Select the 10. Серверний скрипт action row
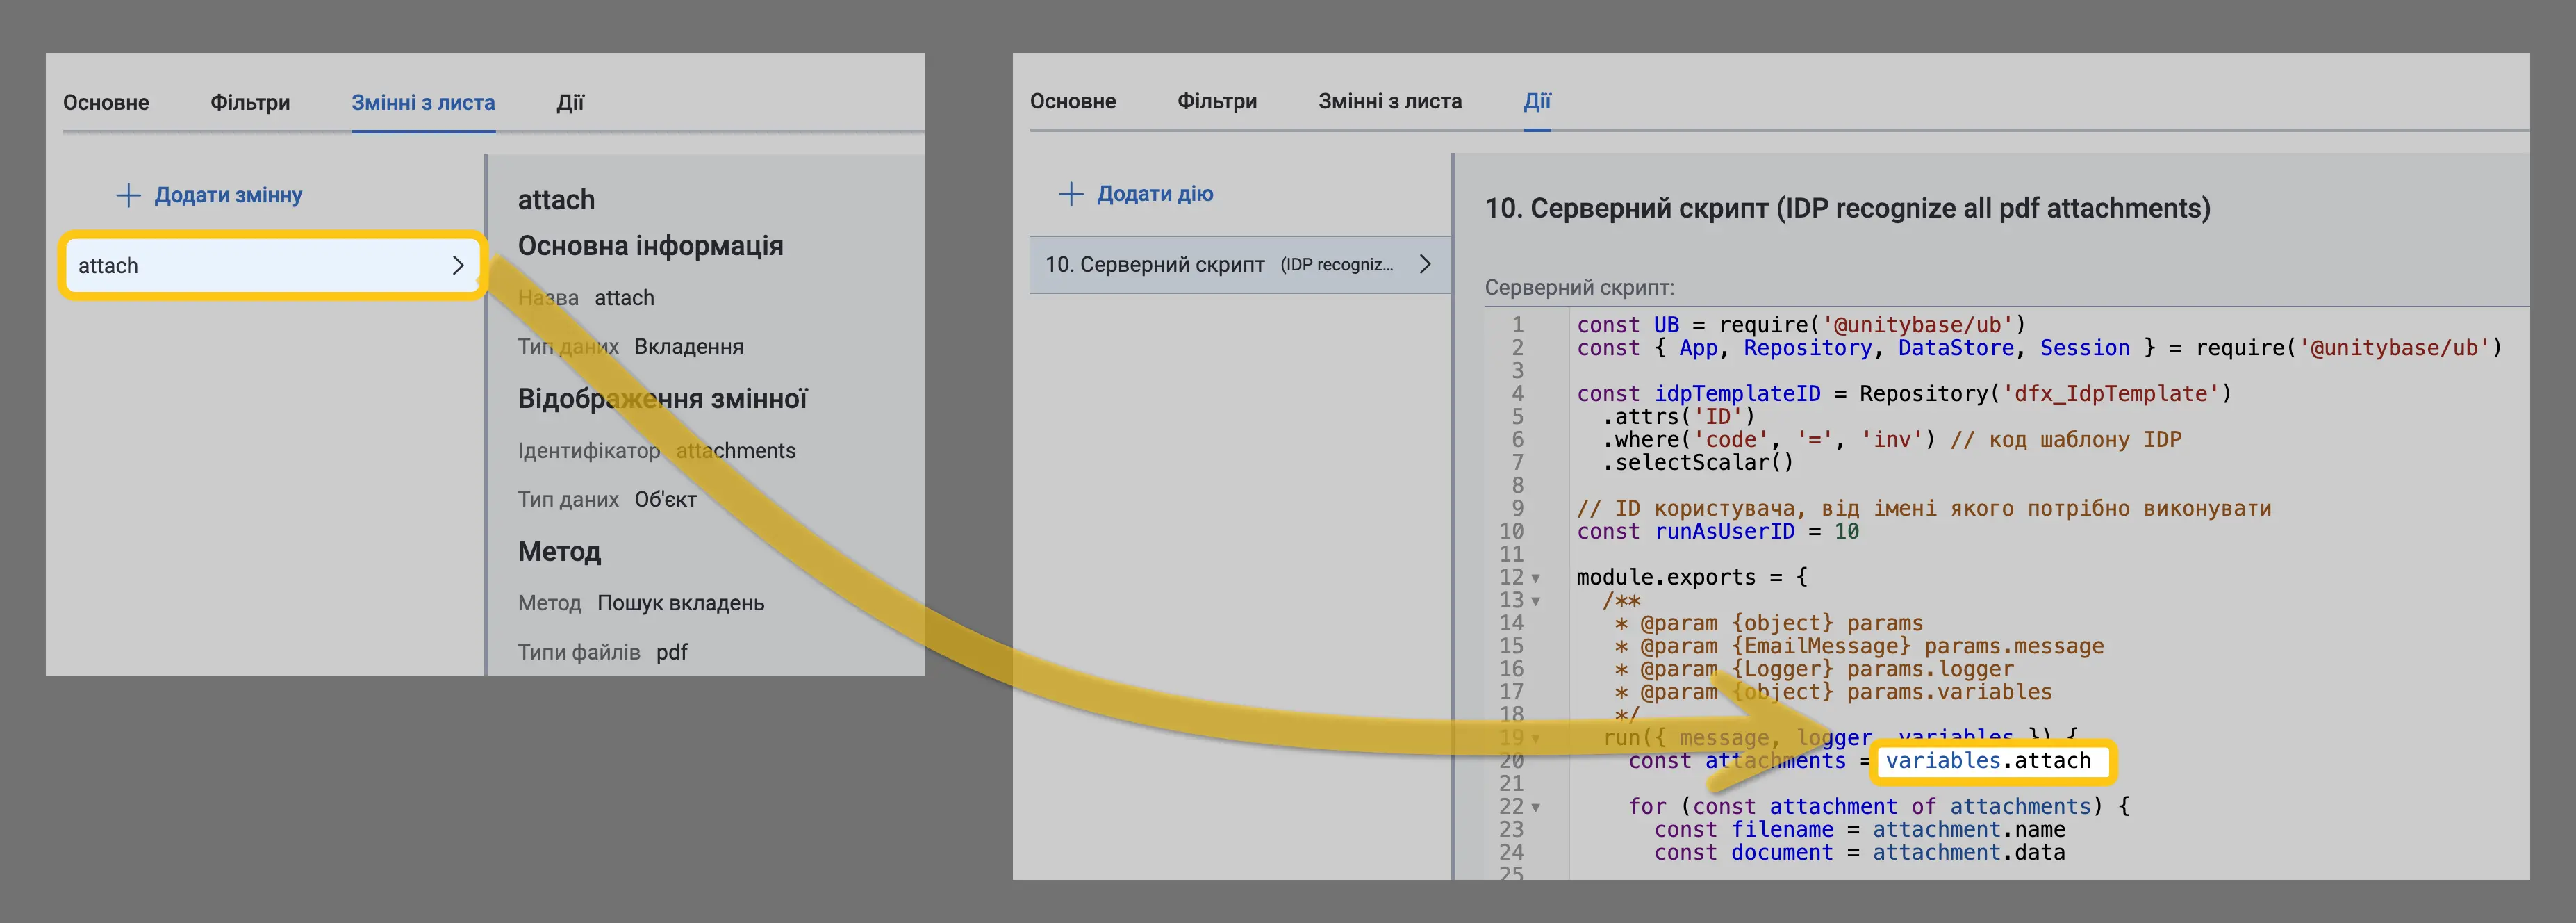This screenshot has width=2576, height=923. click(x=1240, y=265)
